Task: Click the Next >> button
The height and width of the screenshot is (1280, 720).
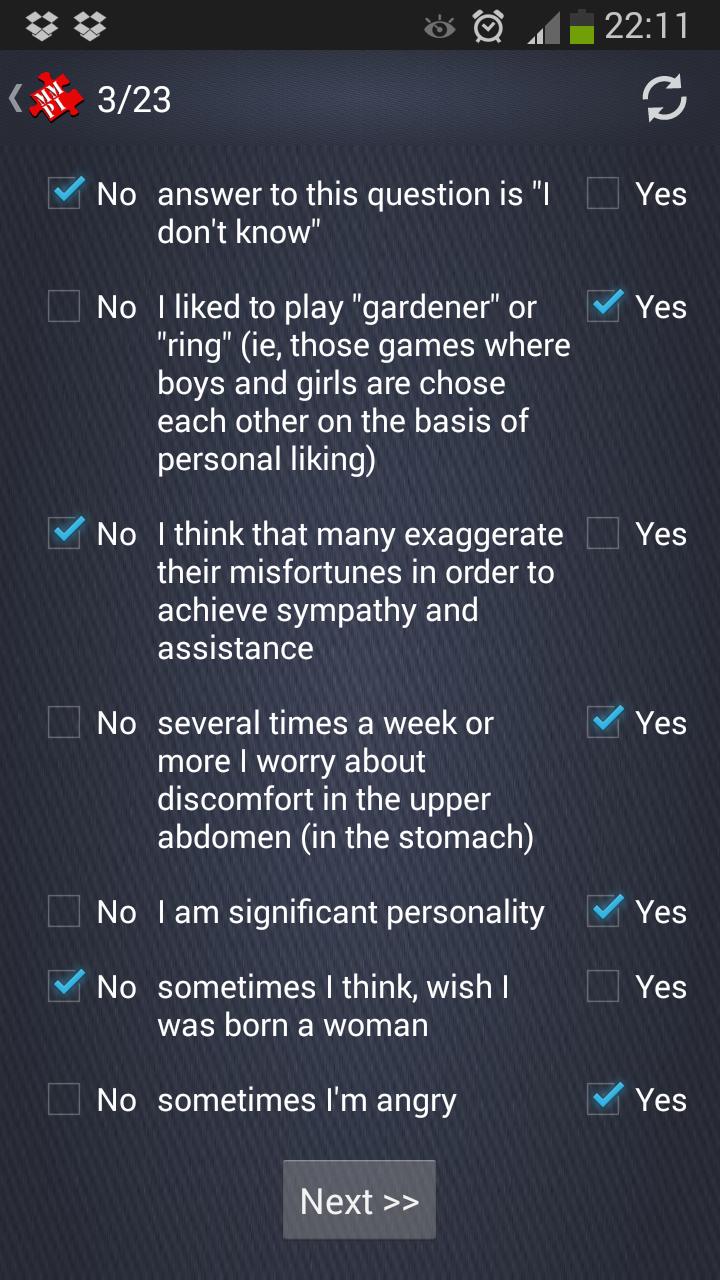Action: click(359, 1200)
